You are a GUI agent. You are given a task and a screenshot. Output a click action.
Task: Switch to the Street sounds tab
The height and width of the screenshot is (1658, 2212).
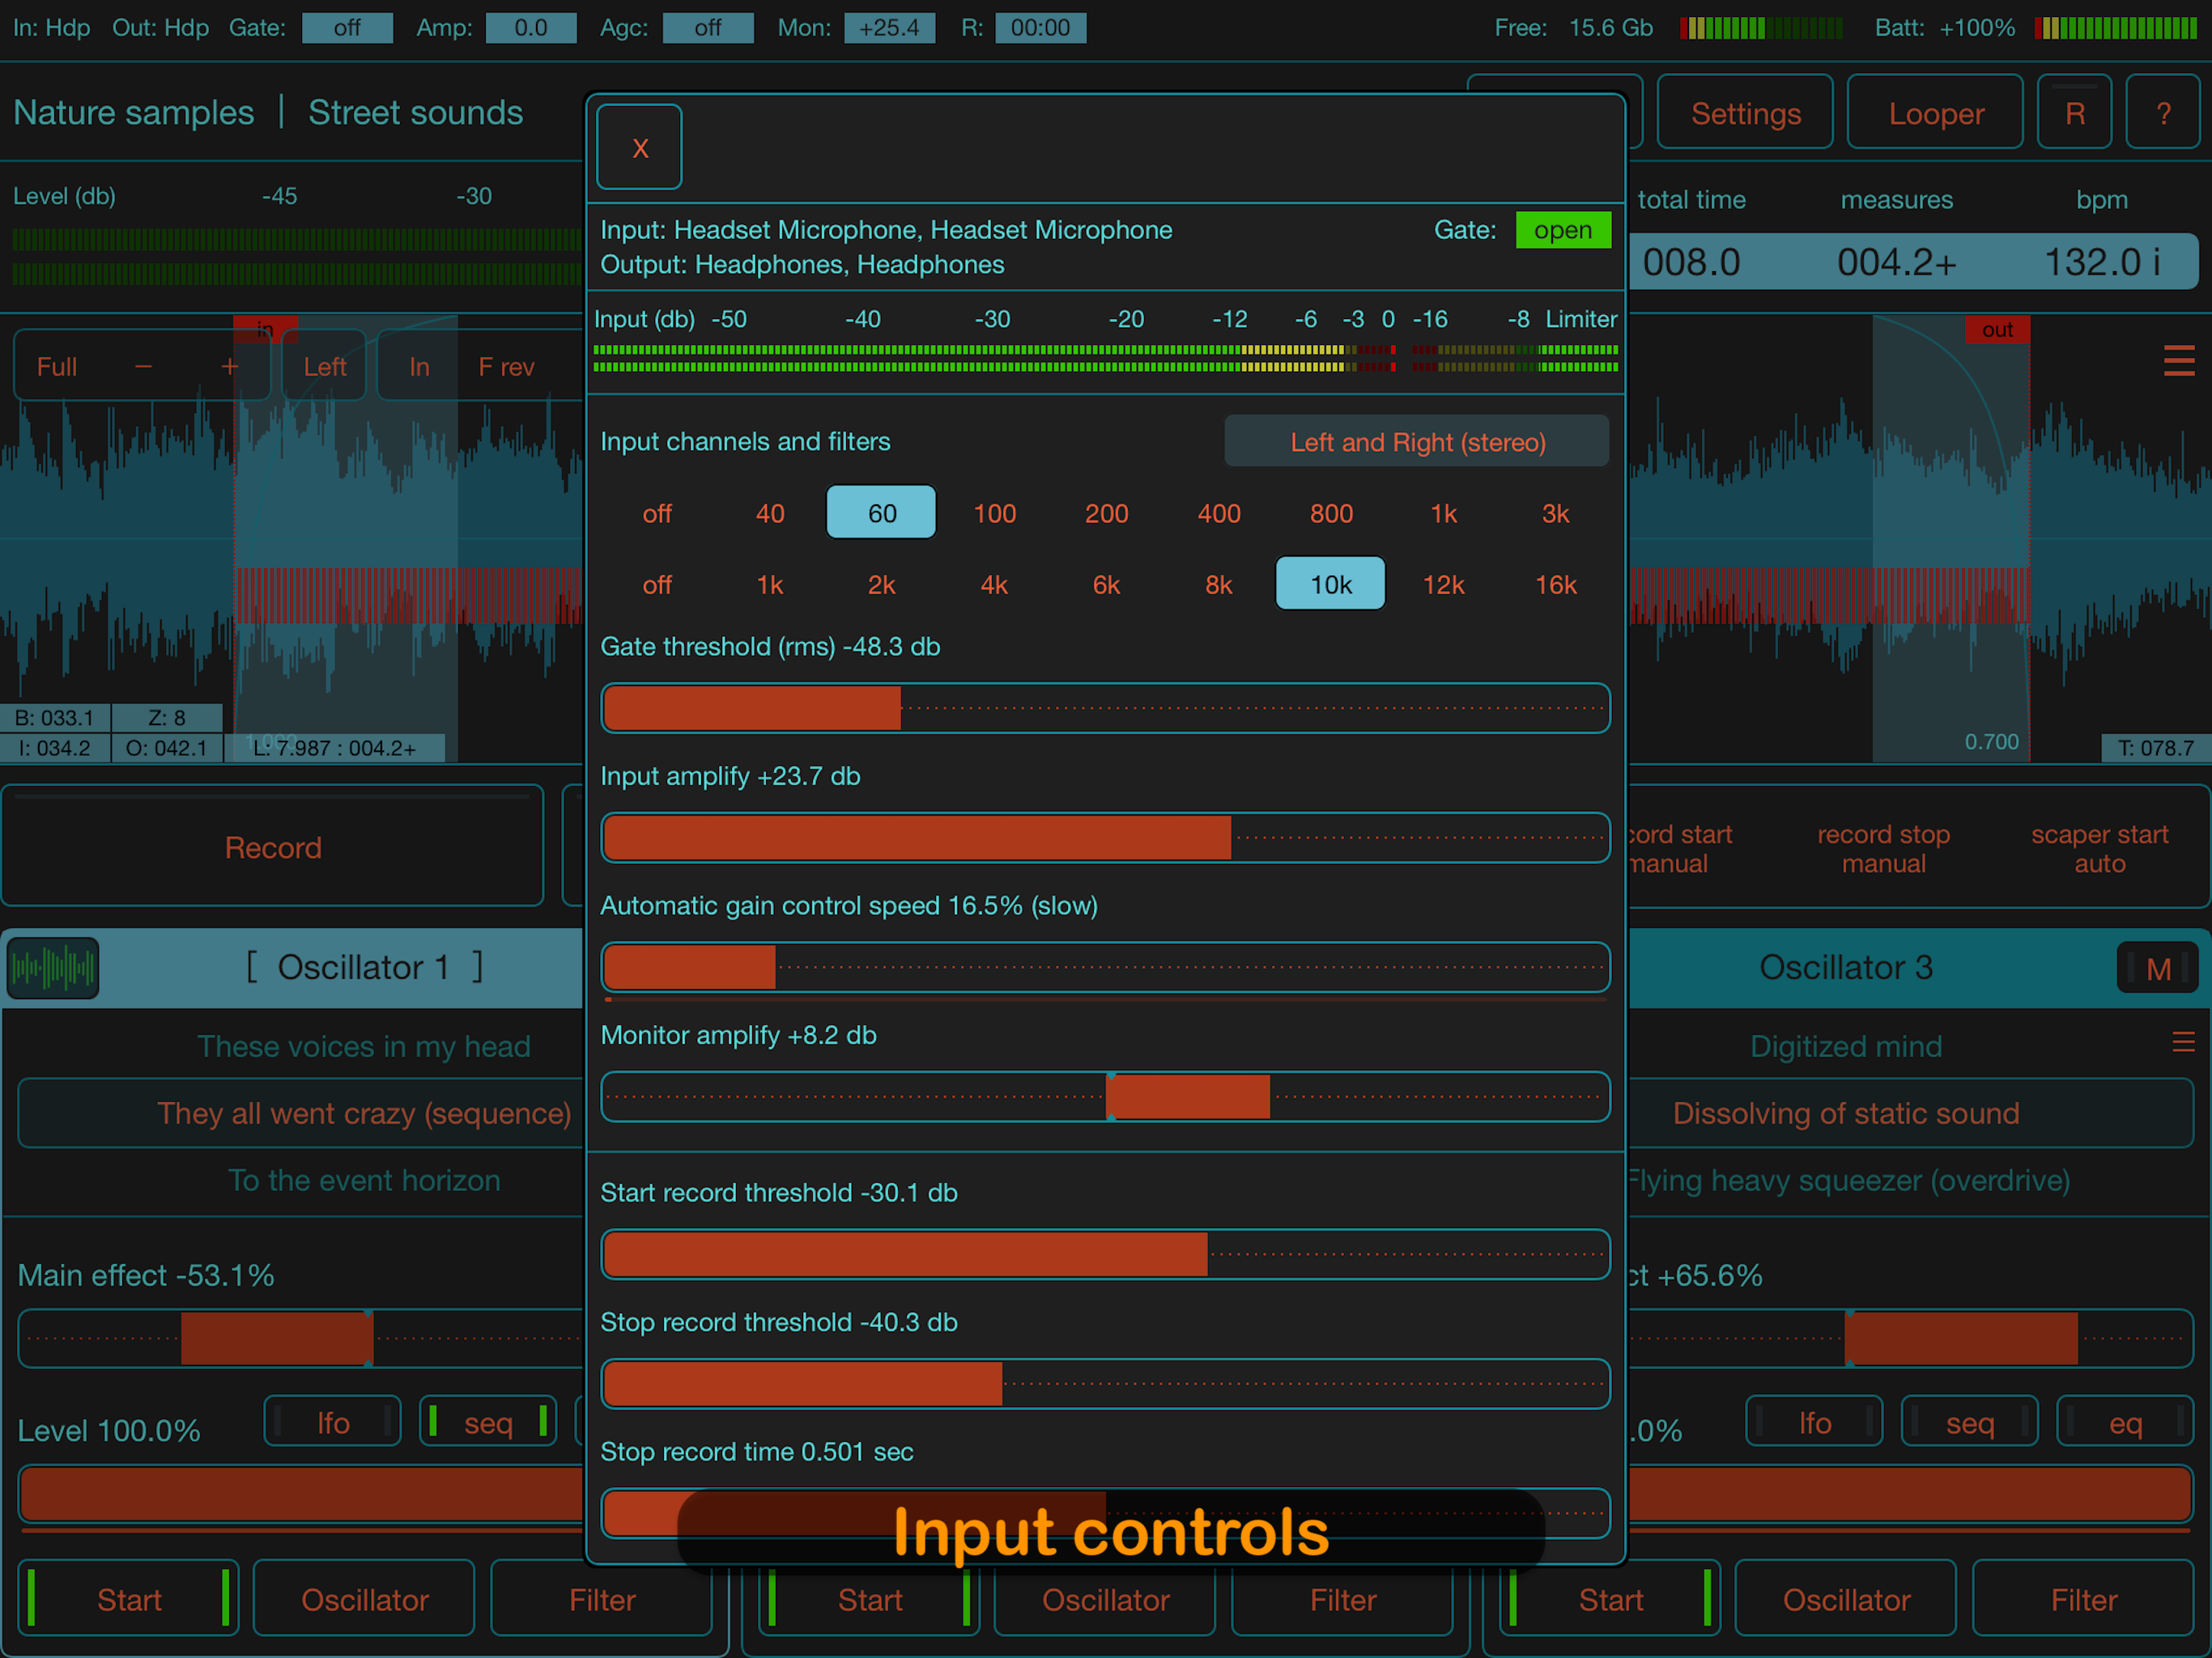(x=416, y=112)
